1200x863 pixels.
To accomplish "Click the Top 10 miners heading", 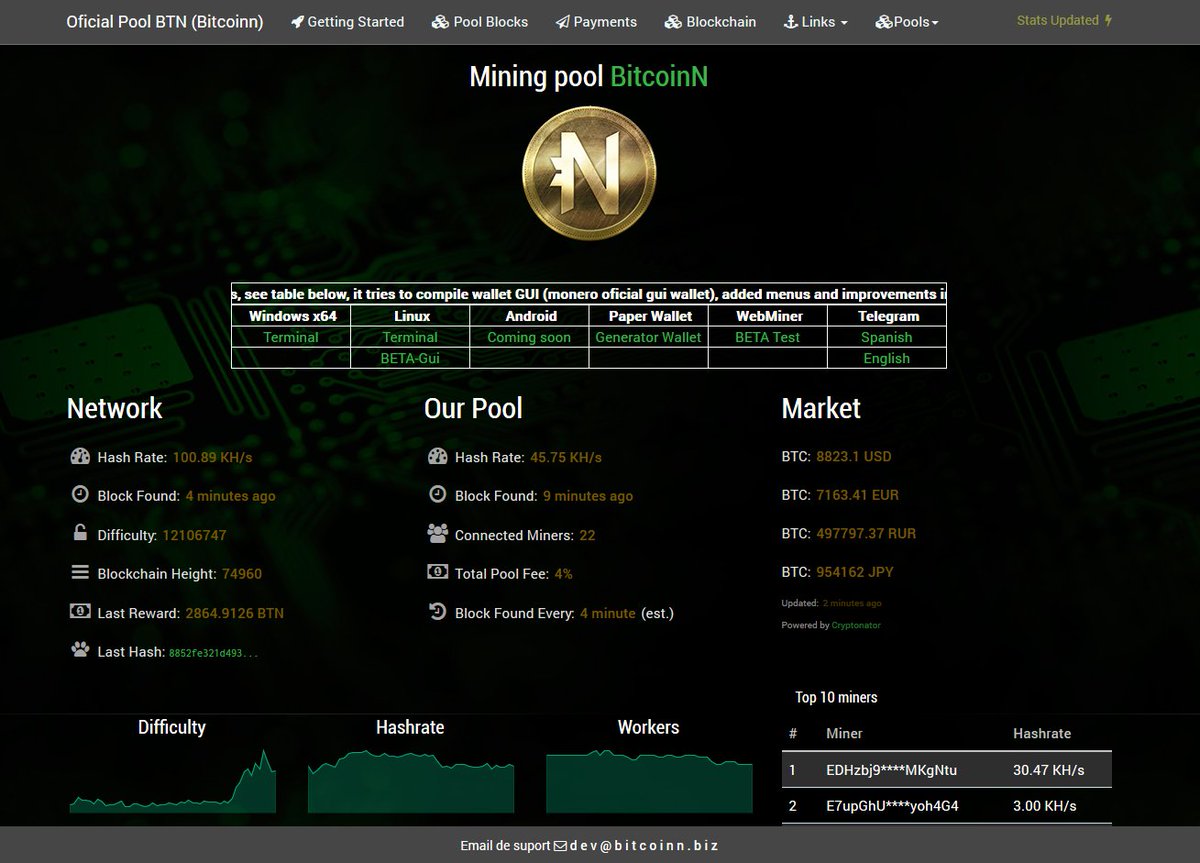I will (836, 697).
